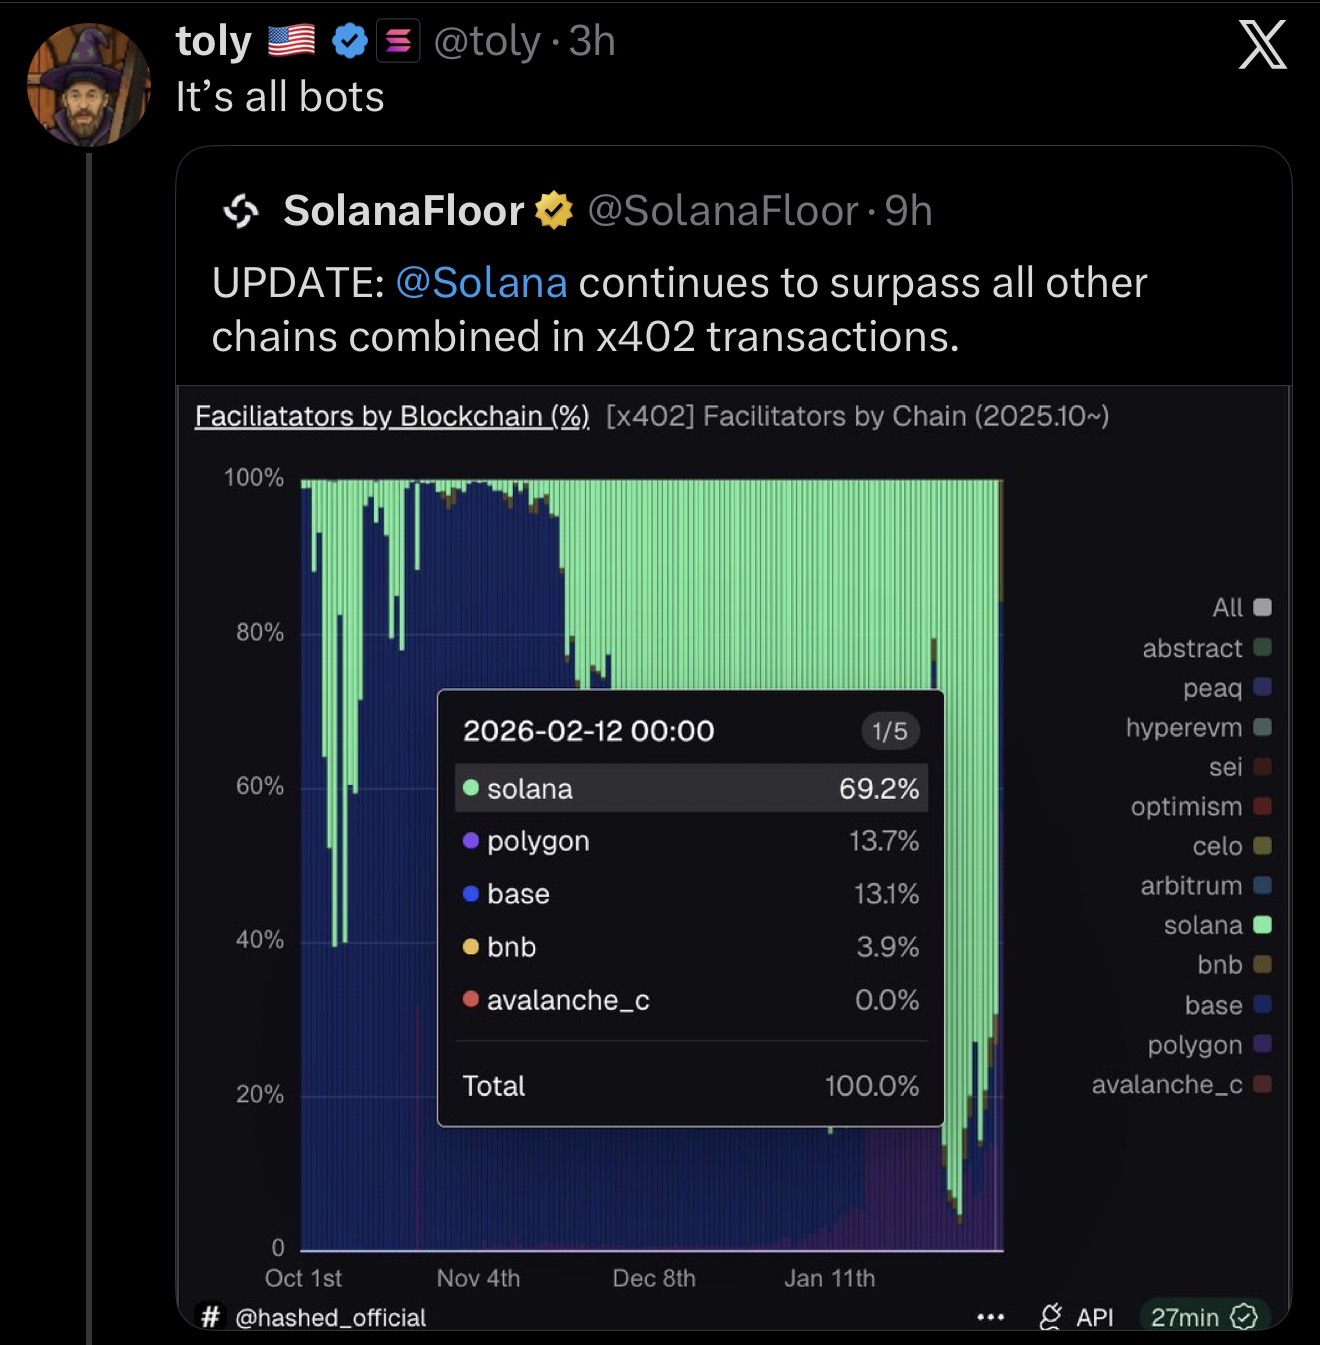Click the Solana affiliation badge beside toly
Image resolution: width=1320 pixels, height=1345 pixels.
[398, 41]
